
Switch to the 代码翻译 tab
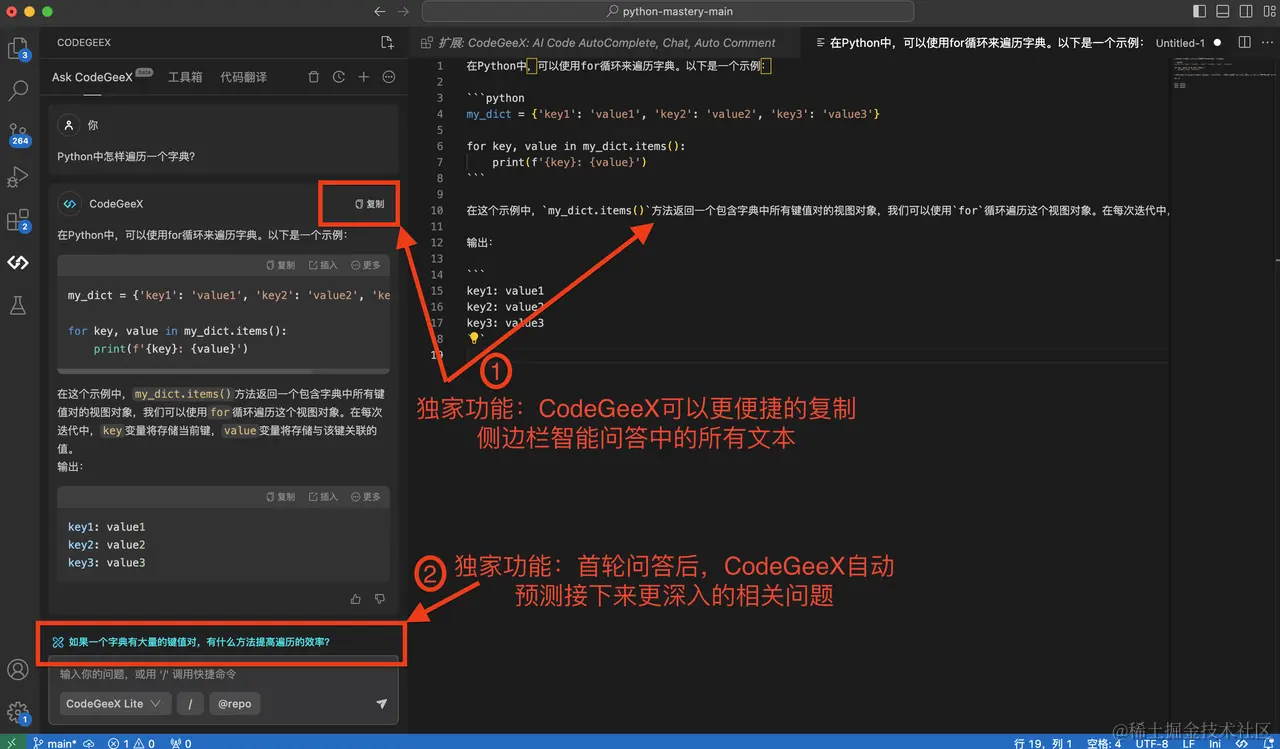pyautogui.click(x=244, y=77)
